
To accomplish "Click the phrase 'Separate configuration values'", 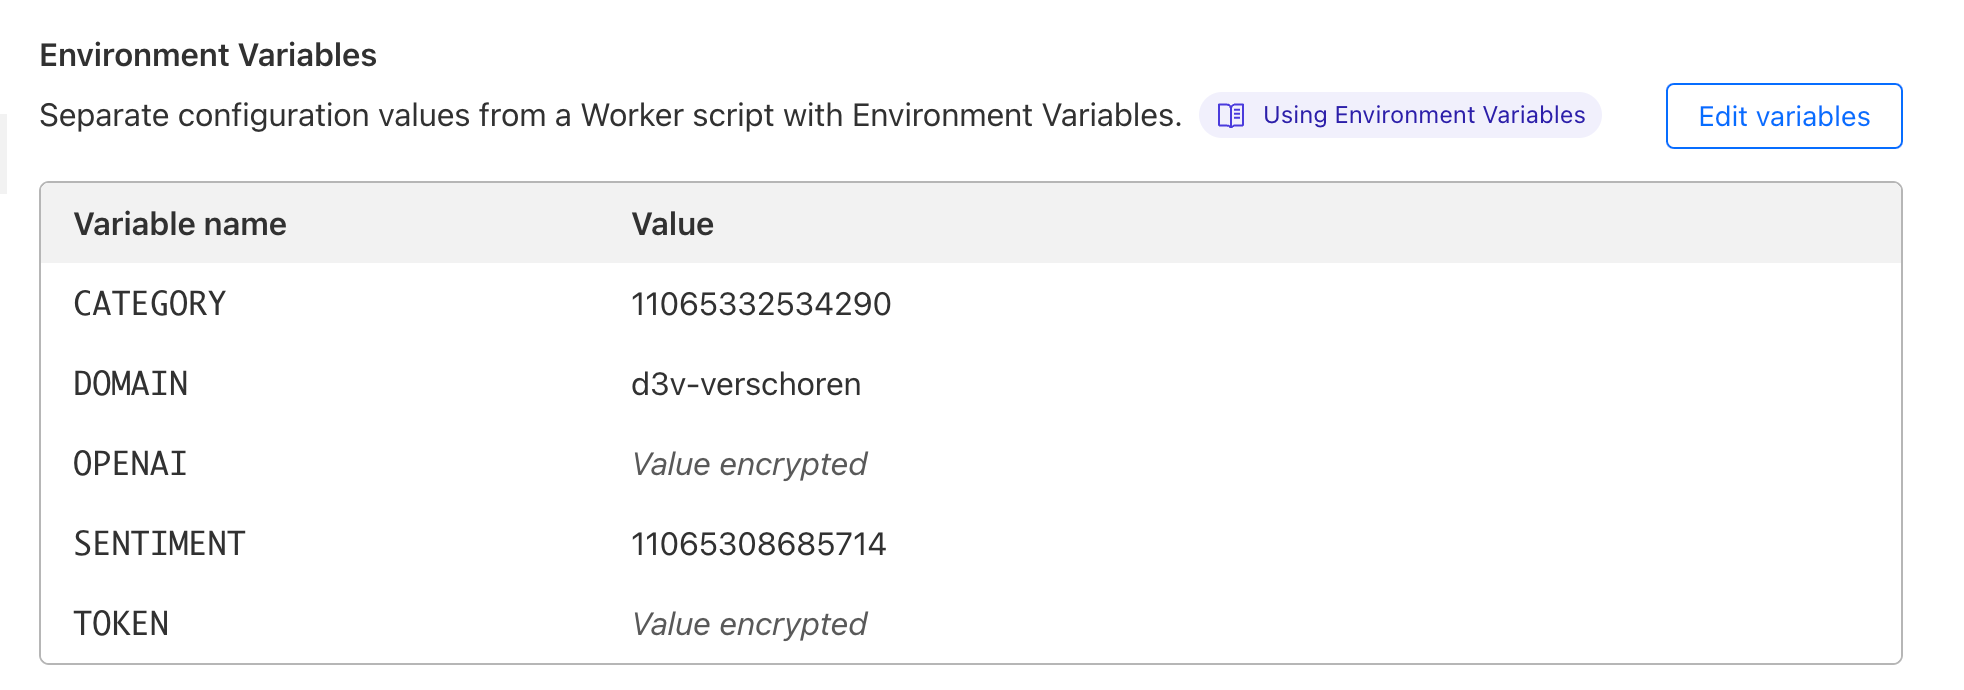I will [254, 116].
